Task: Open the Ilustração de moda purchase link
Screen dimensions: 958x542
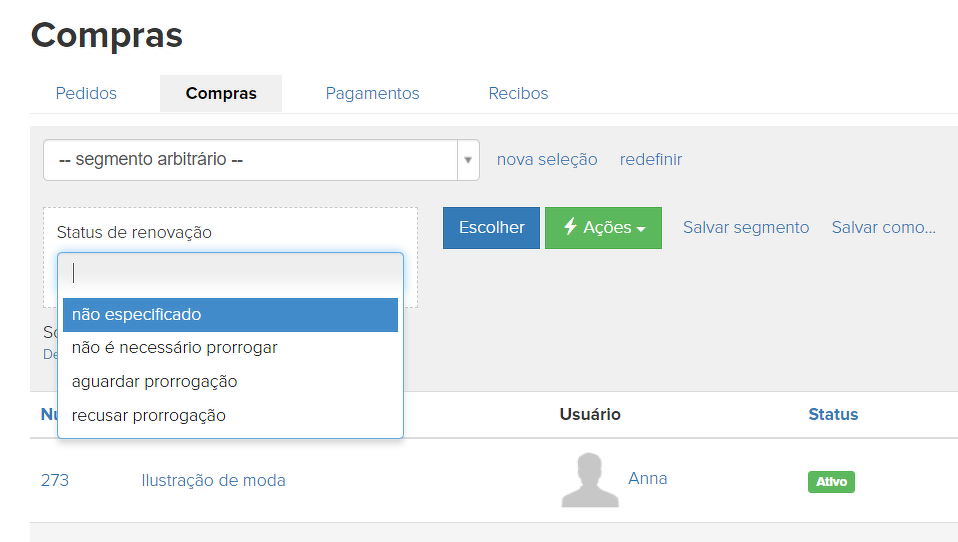Action: coord(213,480)
